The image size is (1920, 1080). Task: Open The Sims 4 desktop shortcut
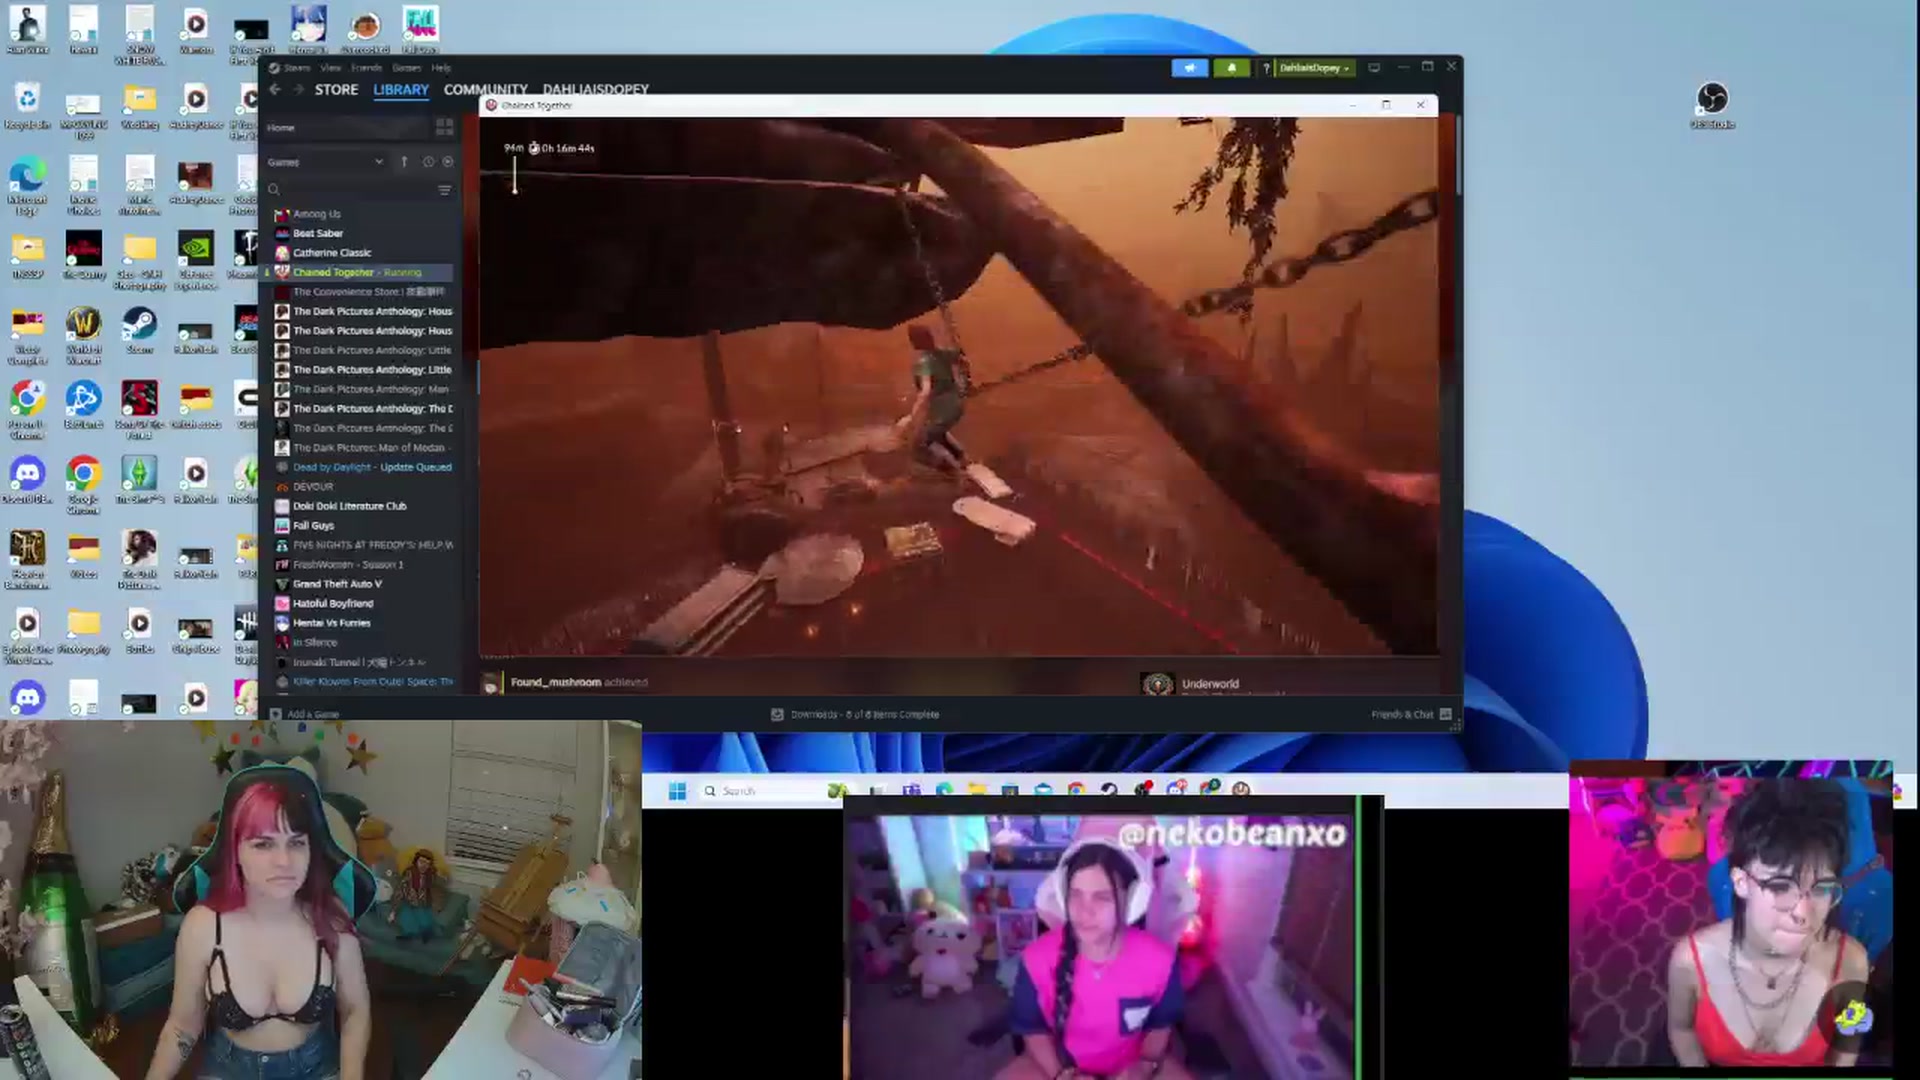pos(139,480)
